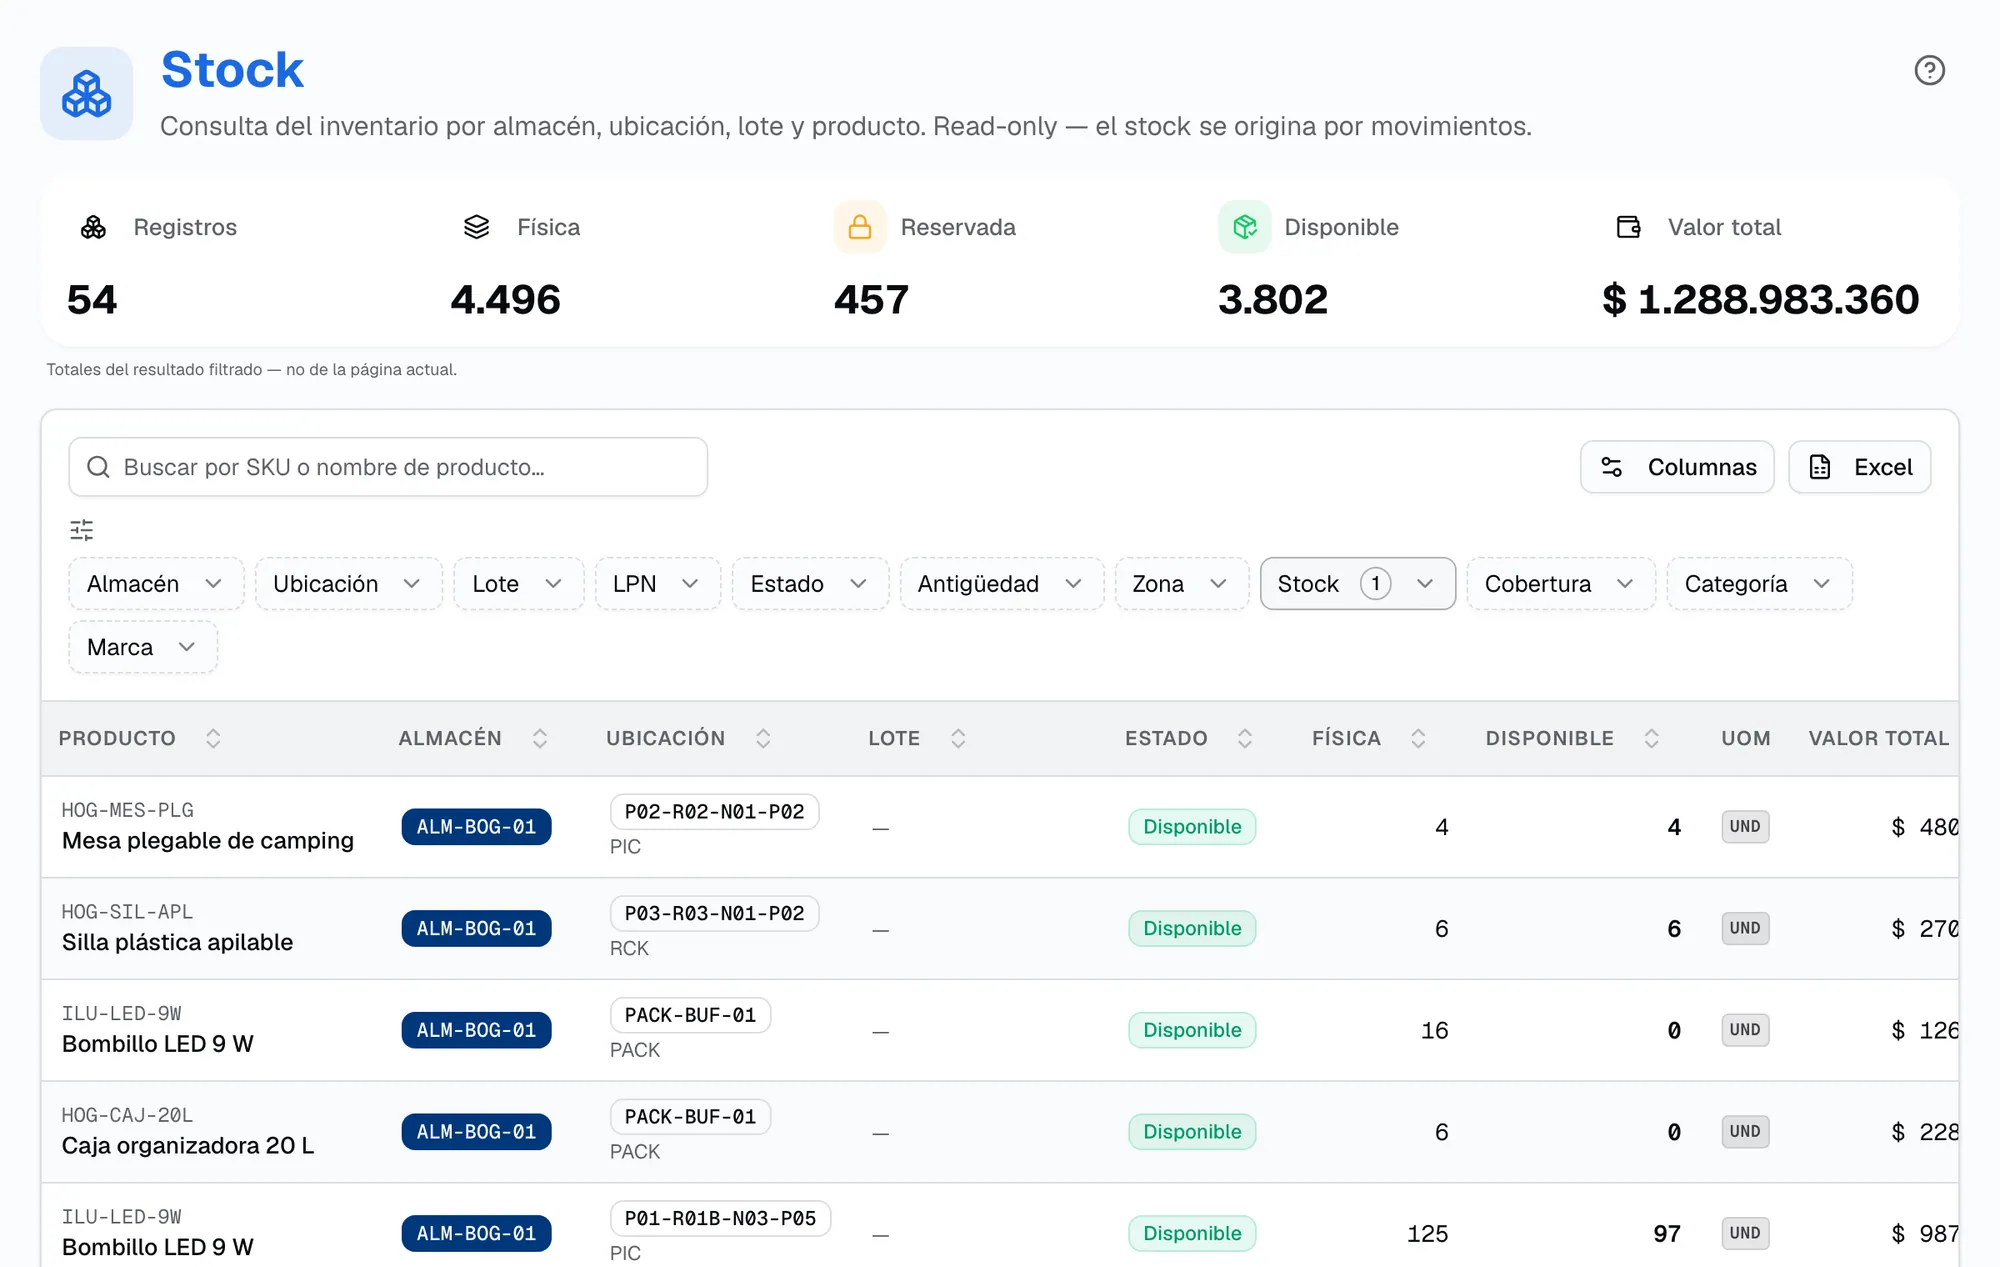Click the UND badge in Caja organizadora row

1745,1132
